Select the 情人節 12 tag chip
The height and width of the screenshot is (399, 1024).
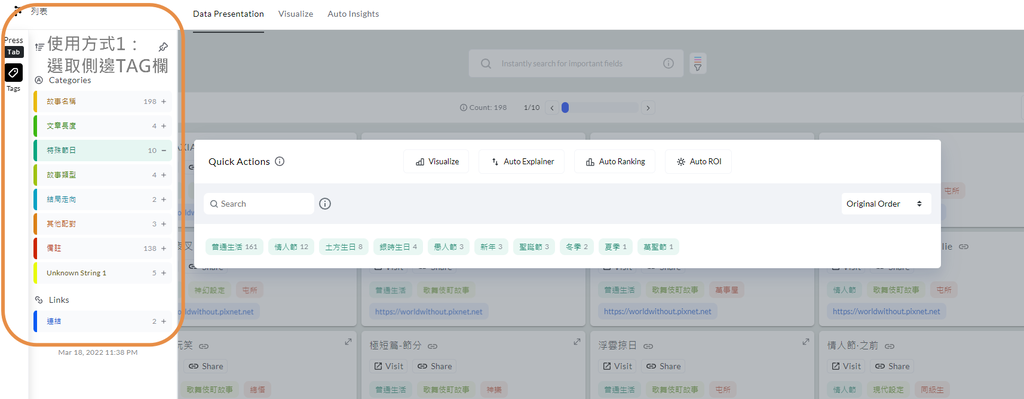click(x=291, y=247)
